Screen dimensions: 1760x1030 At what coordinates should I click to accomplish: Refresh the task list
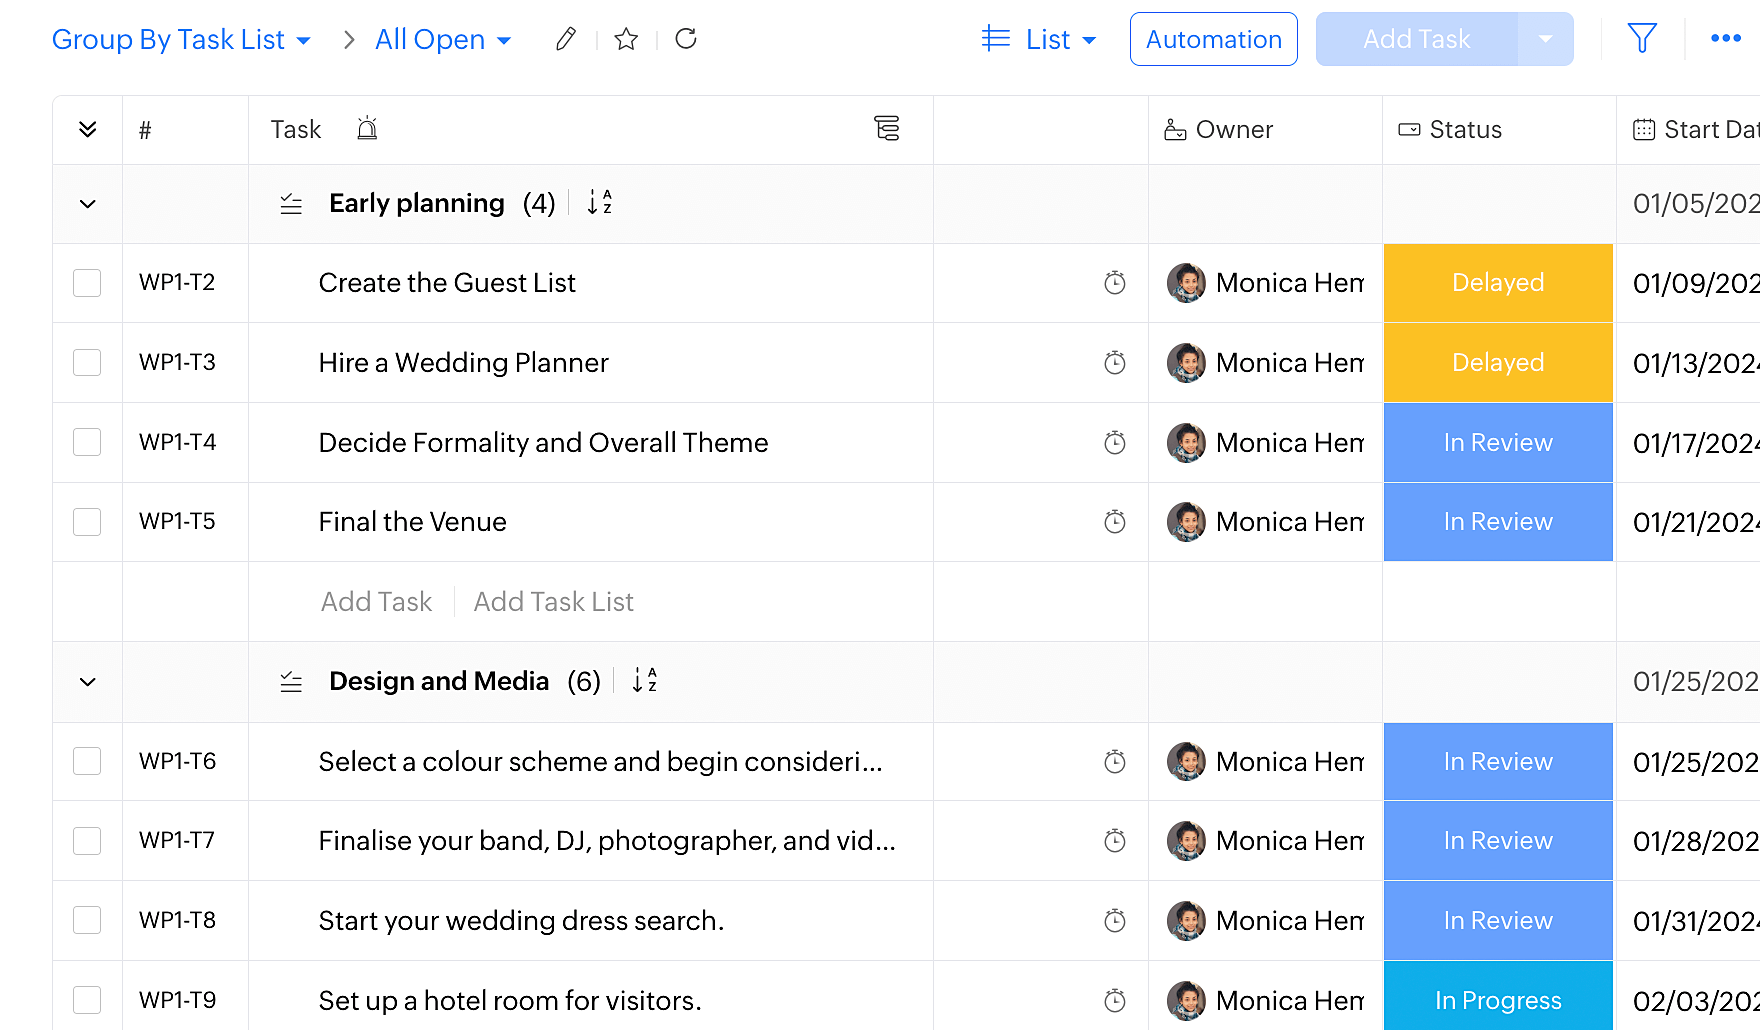(x=686, y=39)
